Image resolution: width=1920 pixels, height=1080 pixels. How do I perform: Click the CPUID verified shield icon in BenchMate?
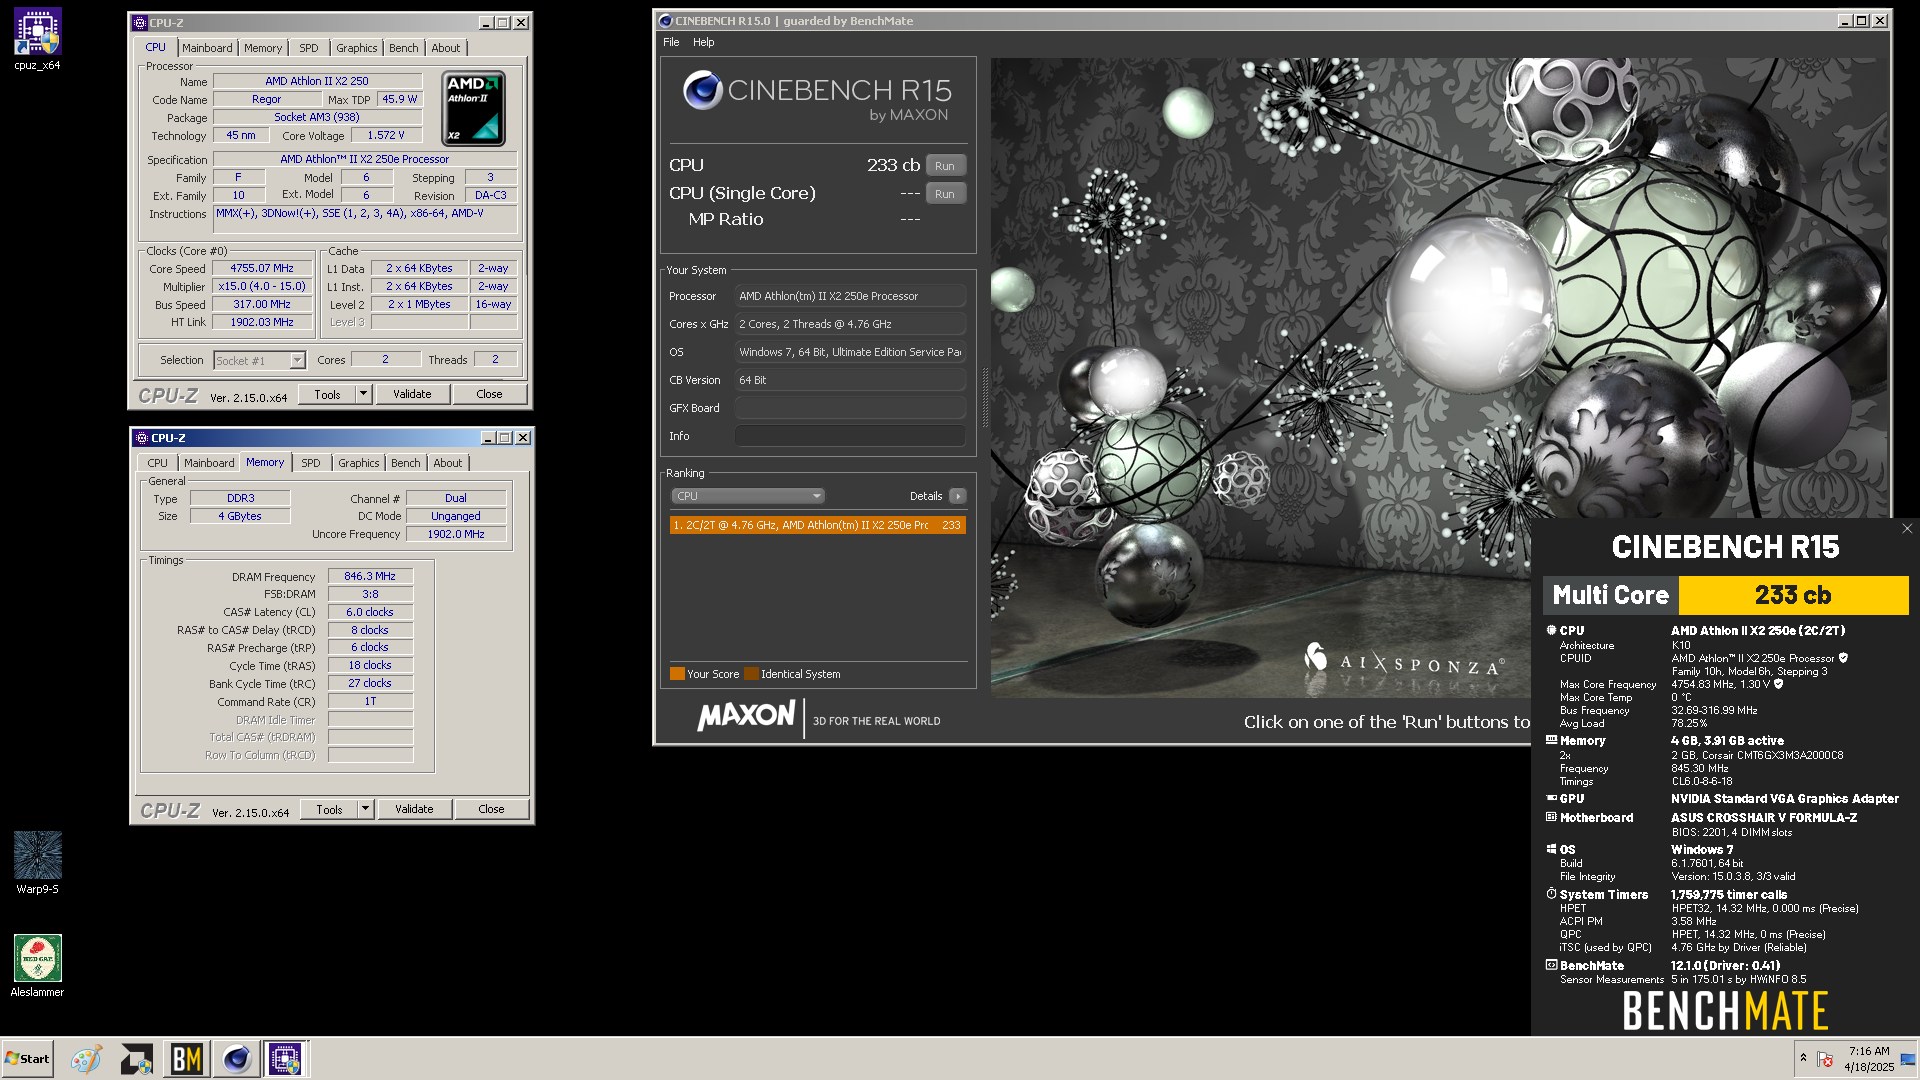[x=1843, y=658]
